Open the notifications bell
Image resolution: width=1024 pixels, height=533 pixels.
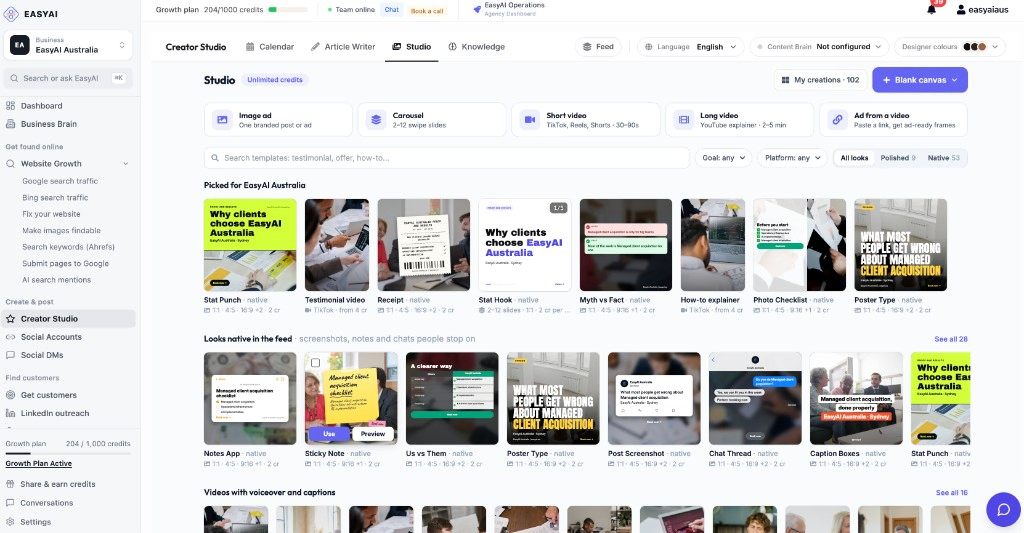click(932, 9)
